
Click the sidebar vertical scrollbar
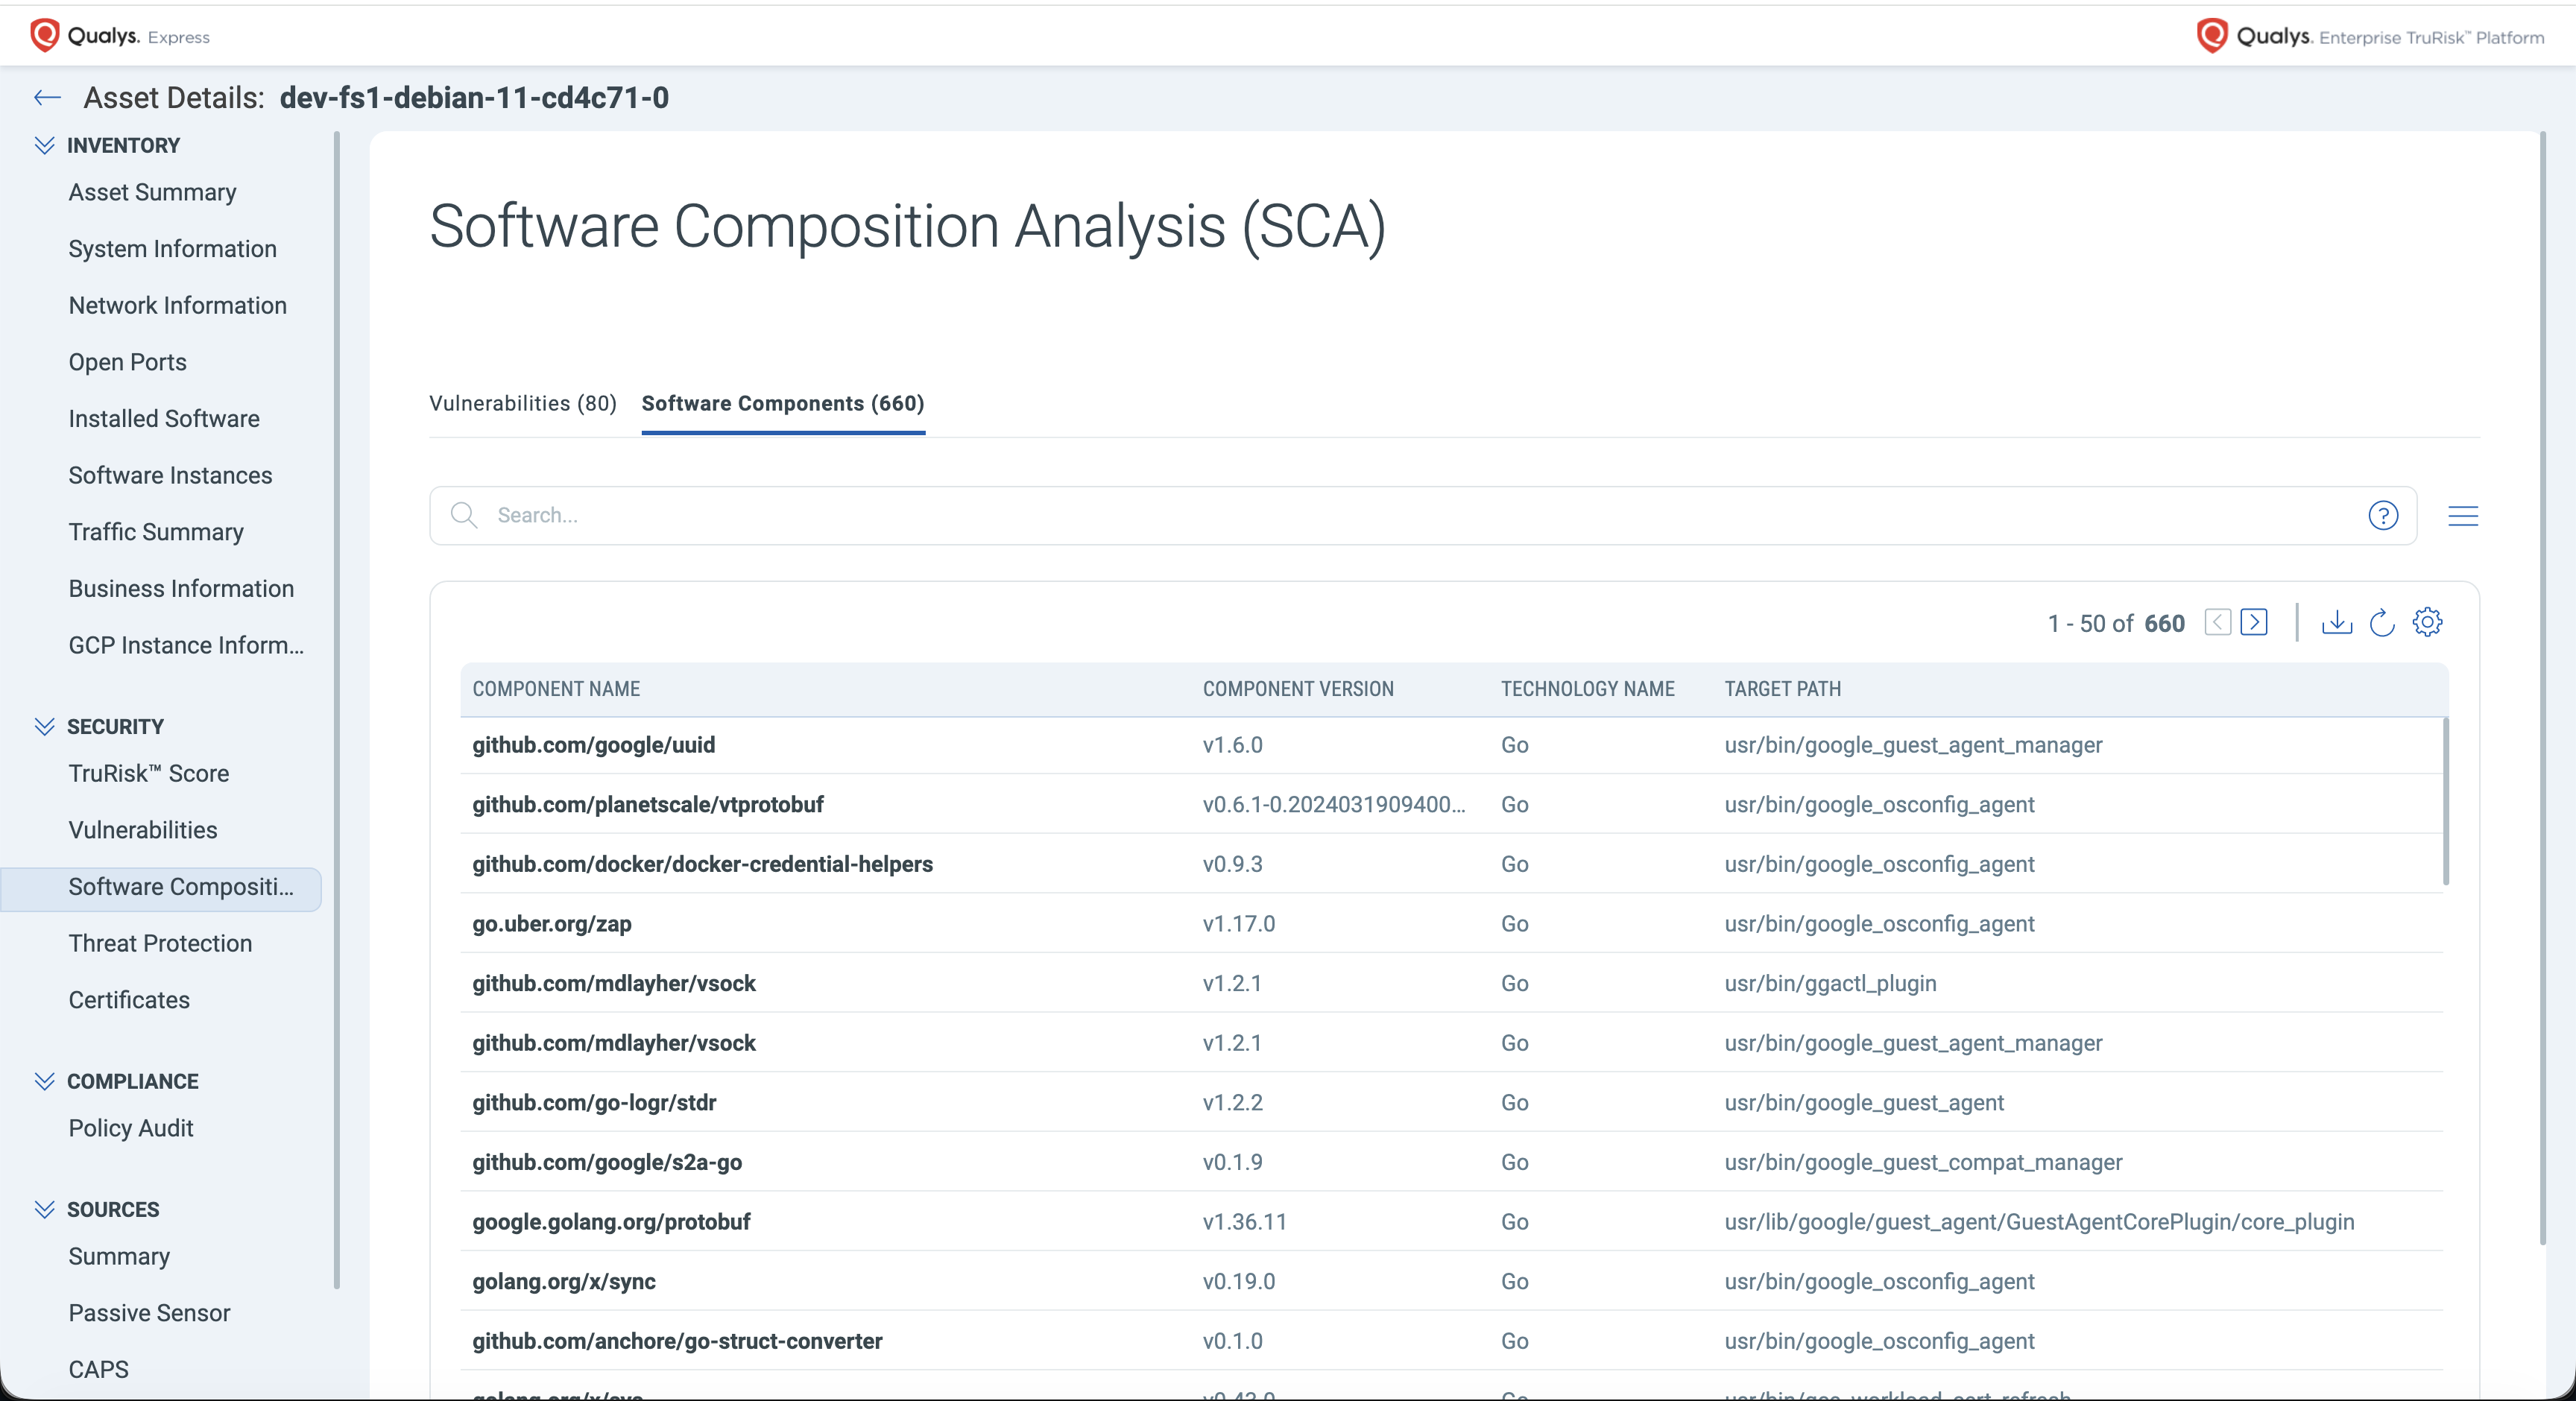click(x=337, y=710)
